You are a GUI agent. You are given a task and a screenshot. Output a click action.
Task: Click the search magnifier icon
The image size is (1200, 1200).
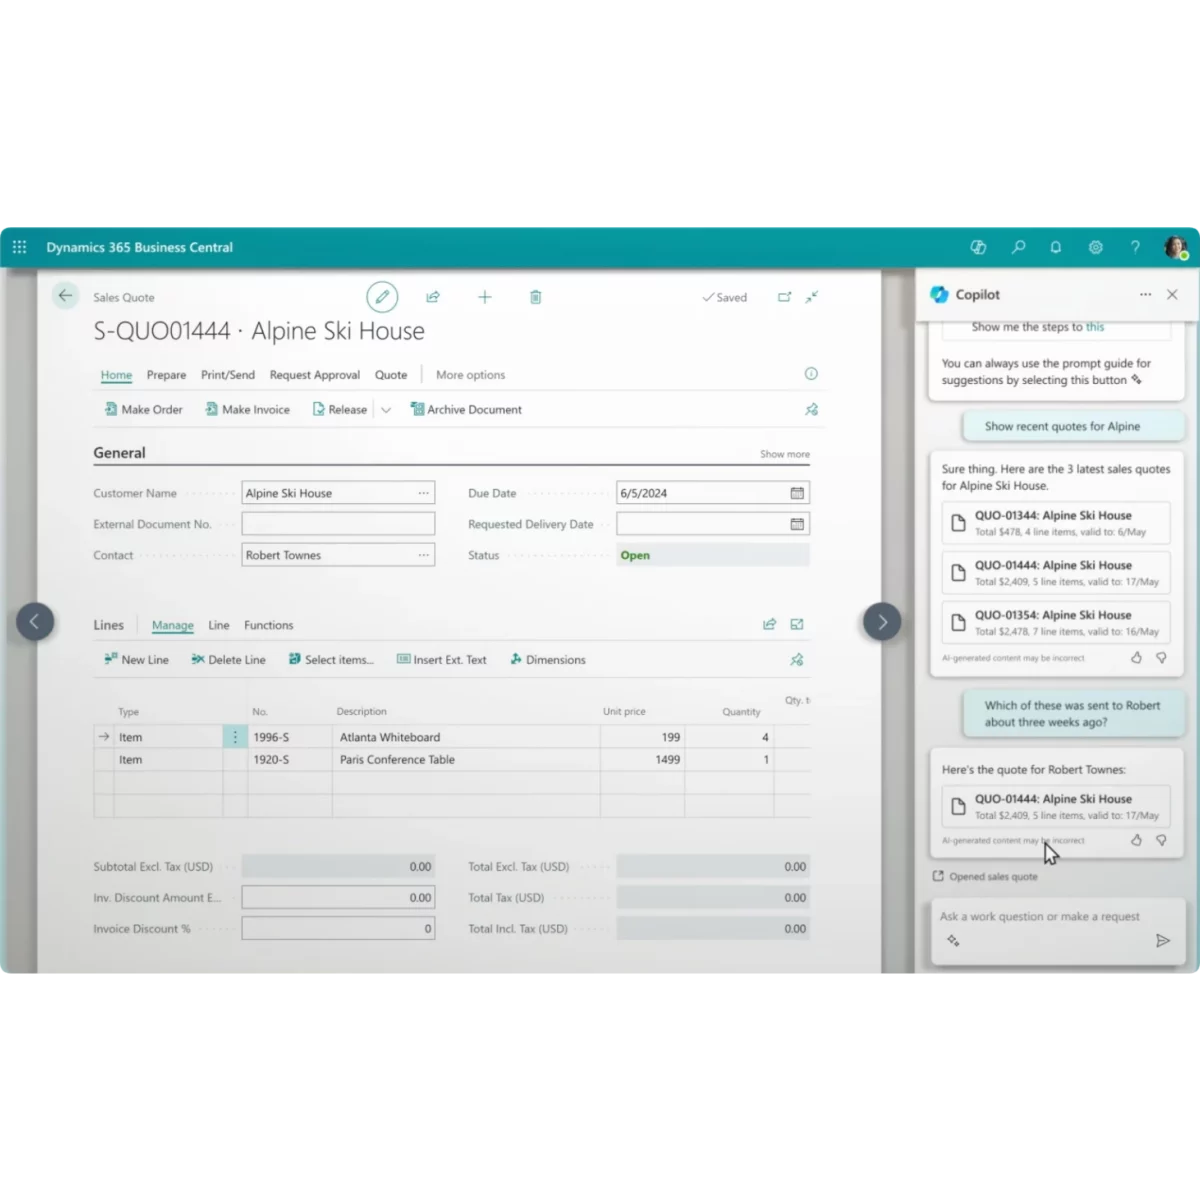click(1018, 247)
